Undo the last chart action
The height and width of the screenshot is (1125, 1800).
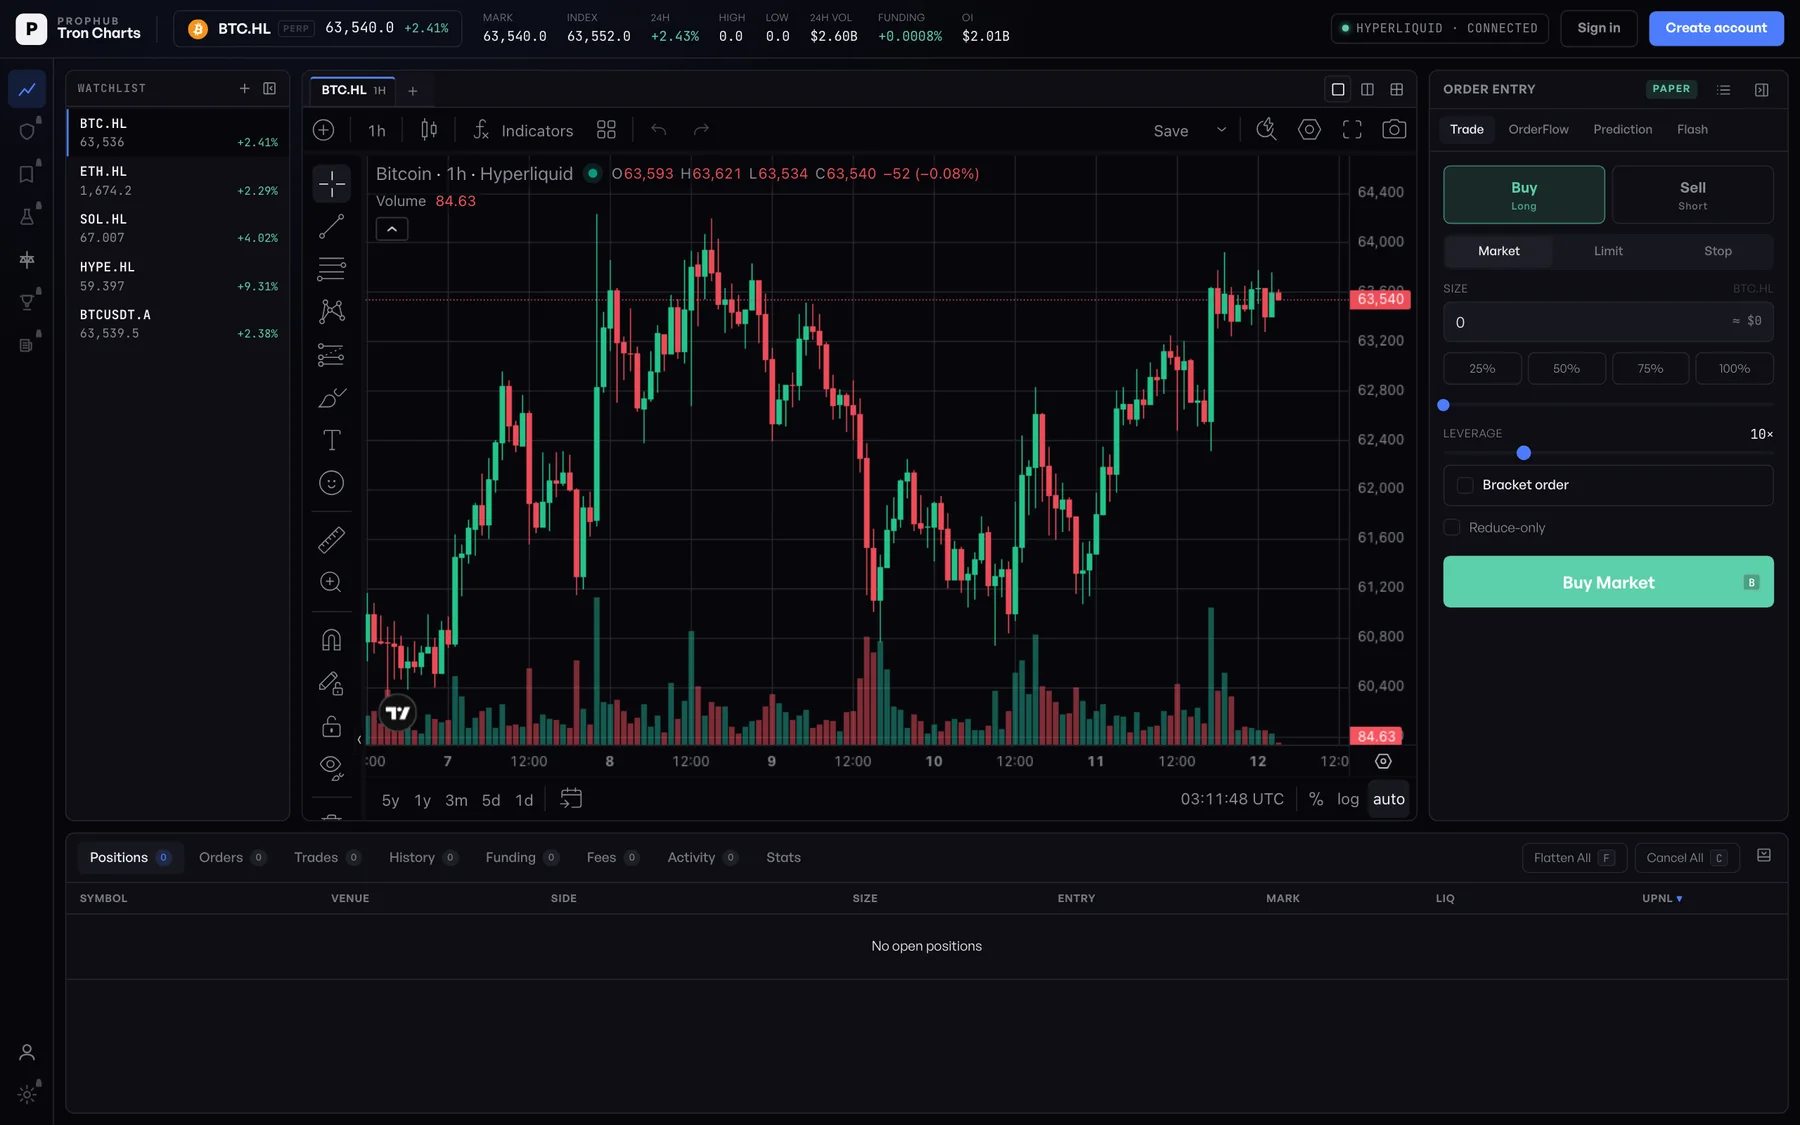(x=658, y=130)
